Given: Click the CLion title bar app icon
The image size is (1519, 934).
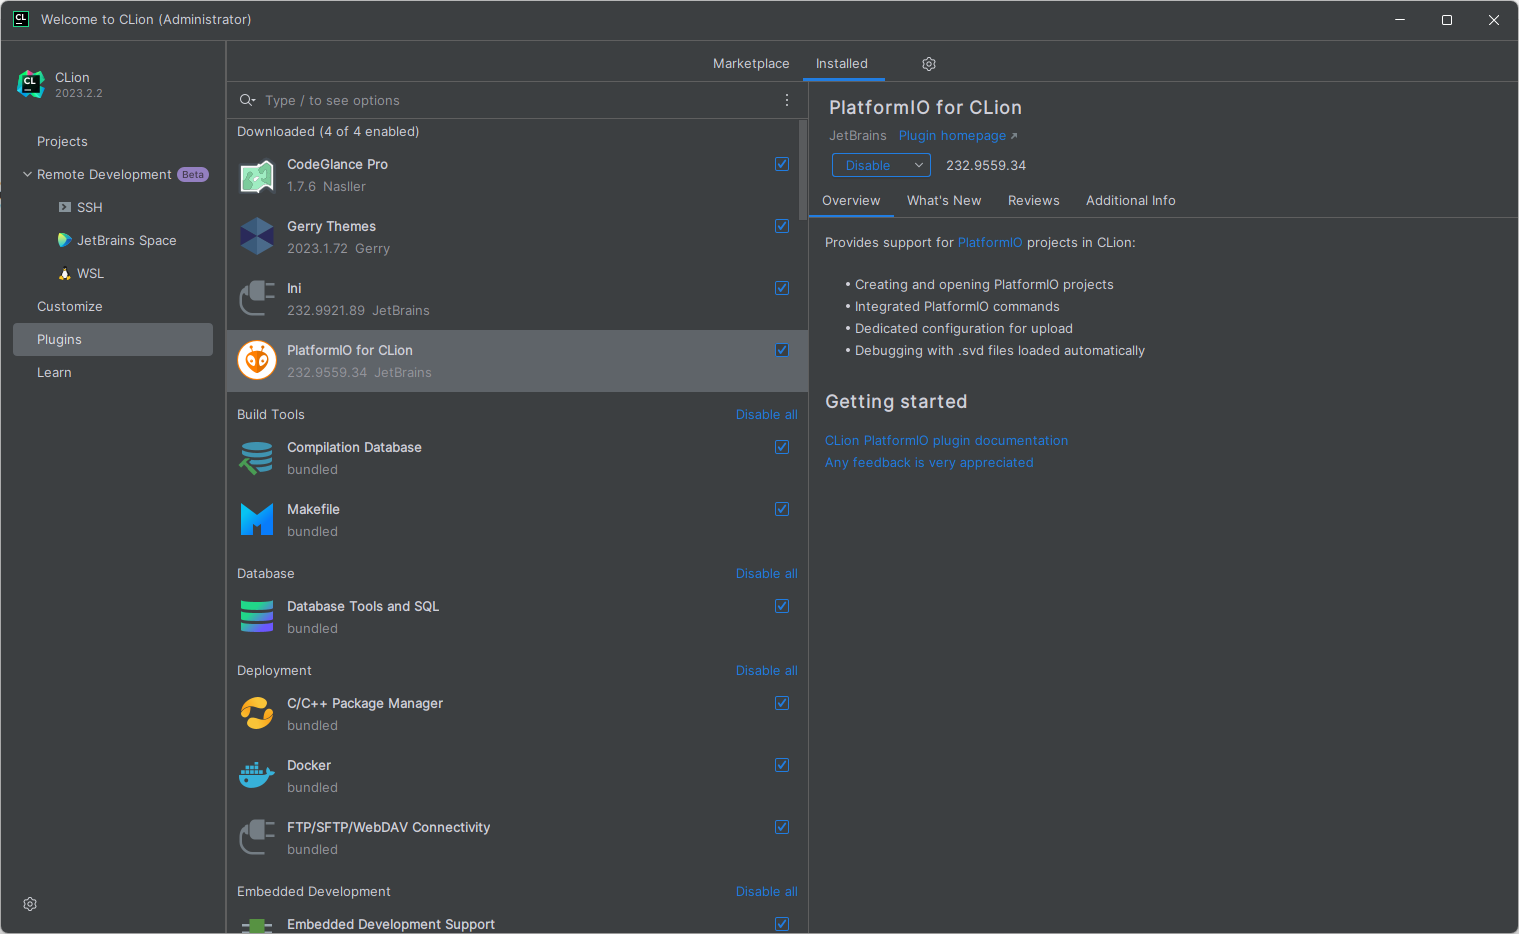Looking at the screenshot, I should (x=21, y=19).
